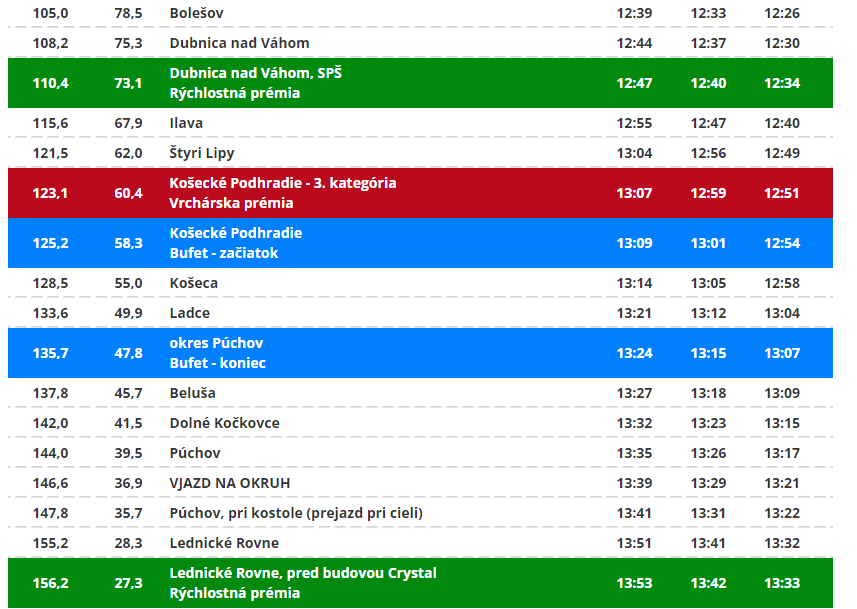The image size is (857, 609).
Task: Click the VJAZD NA OKRUH text
Action: [x=229, y=483]
